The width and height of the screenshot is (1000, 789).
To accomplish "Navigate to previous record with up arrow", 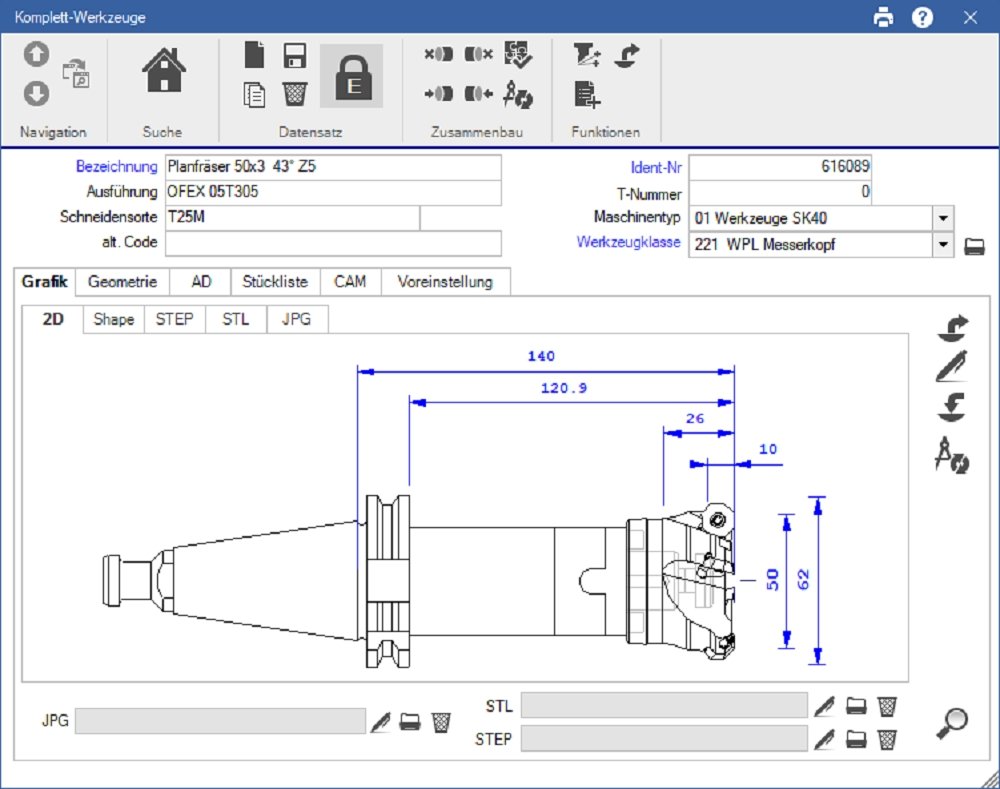I will [36, 55].
